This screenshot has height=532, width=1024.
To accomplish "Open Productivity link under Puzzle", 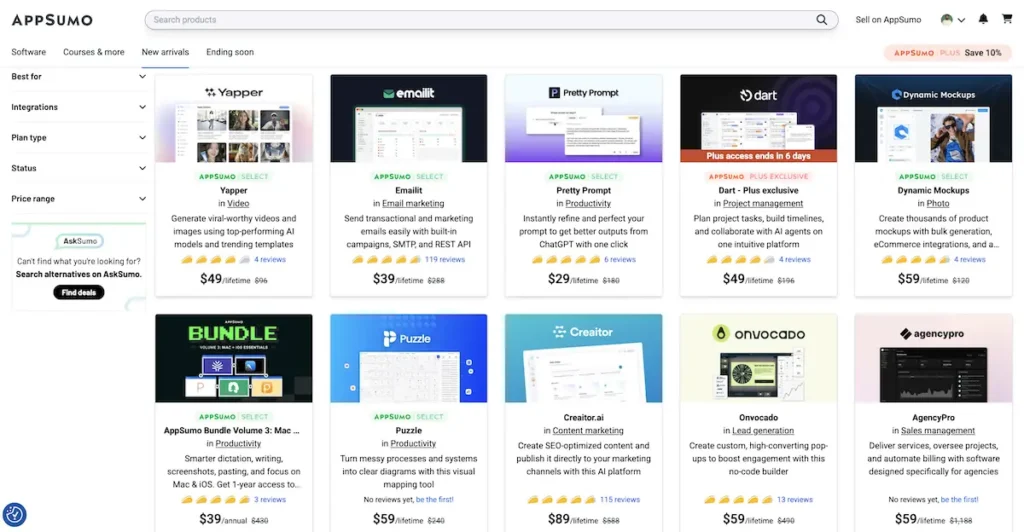I will click(x=413, y=444).
